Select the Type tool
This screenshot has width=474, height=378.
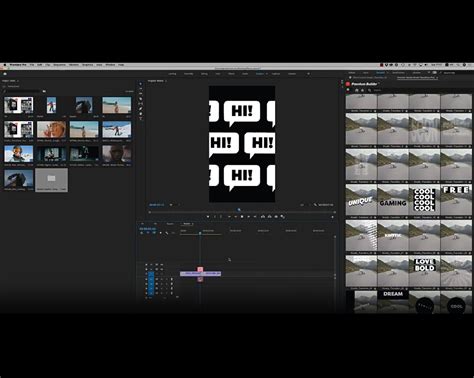140,119
